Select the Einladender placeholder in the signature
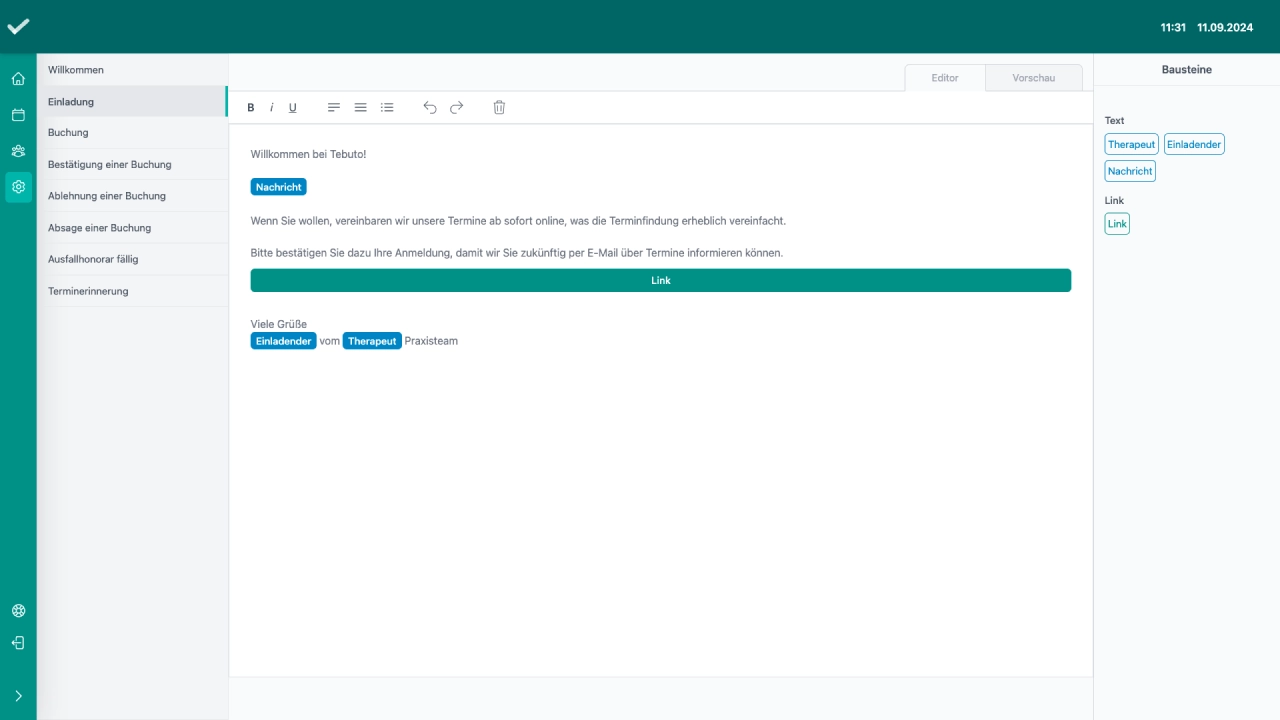The width and height of the screenshot is (1280, 720). pos(283,341)
